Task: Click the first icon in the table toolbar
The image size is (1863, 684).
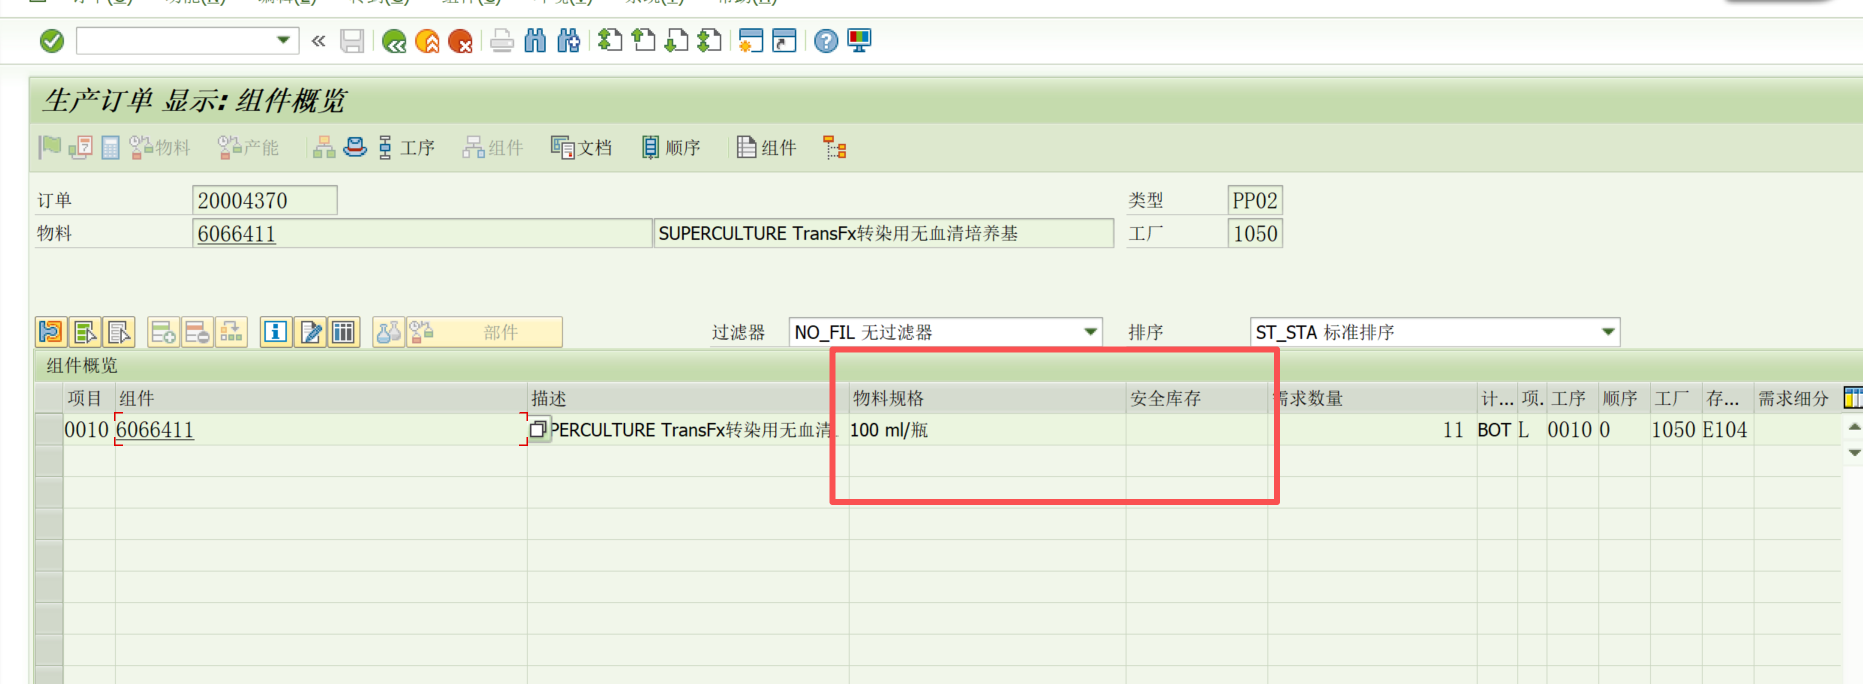Action: point(51,332)
